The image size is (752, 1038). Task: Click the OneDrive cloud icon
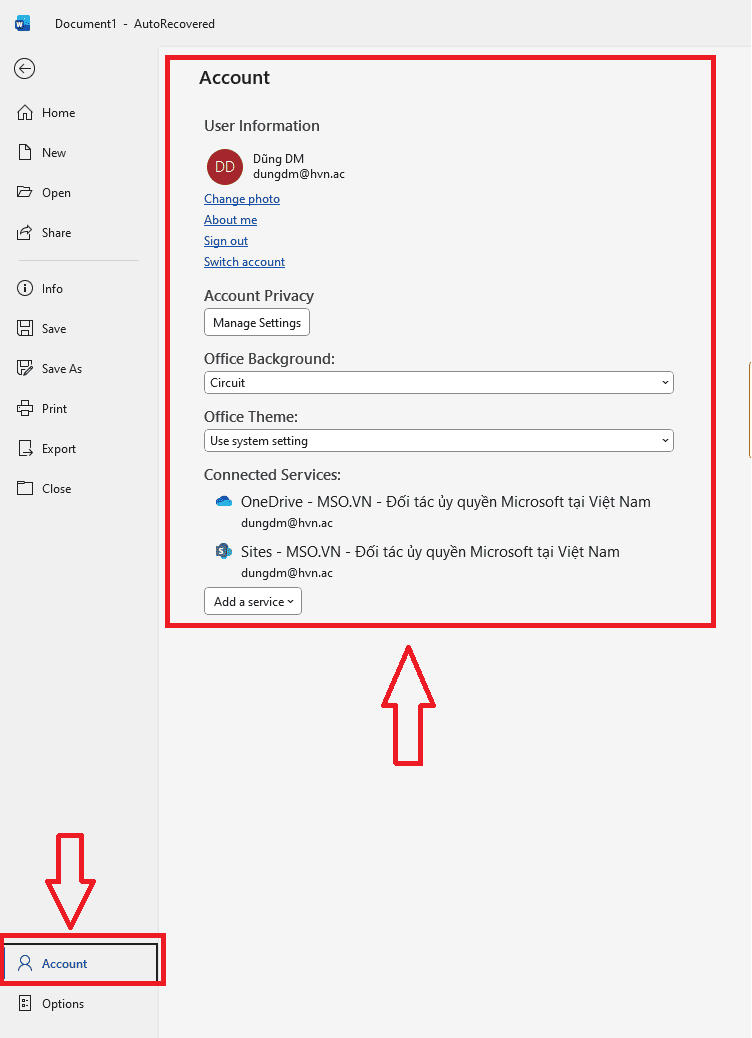pyautogui.click(x=224, y=502)
